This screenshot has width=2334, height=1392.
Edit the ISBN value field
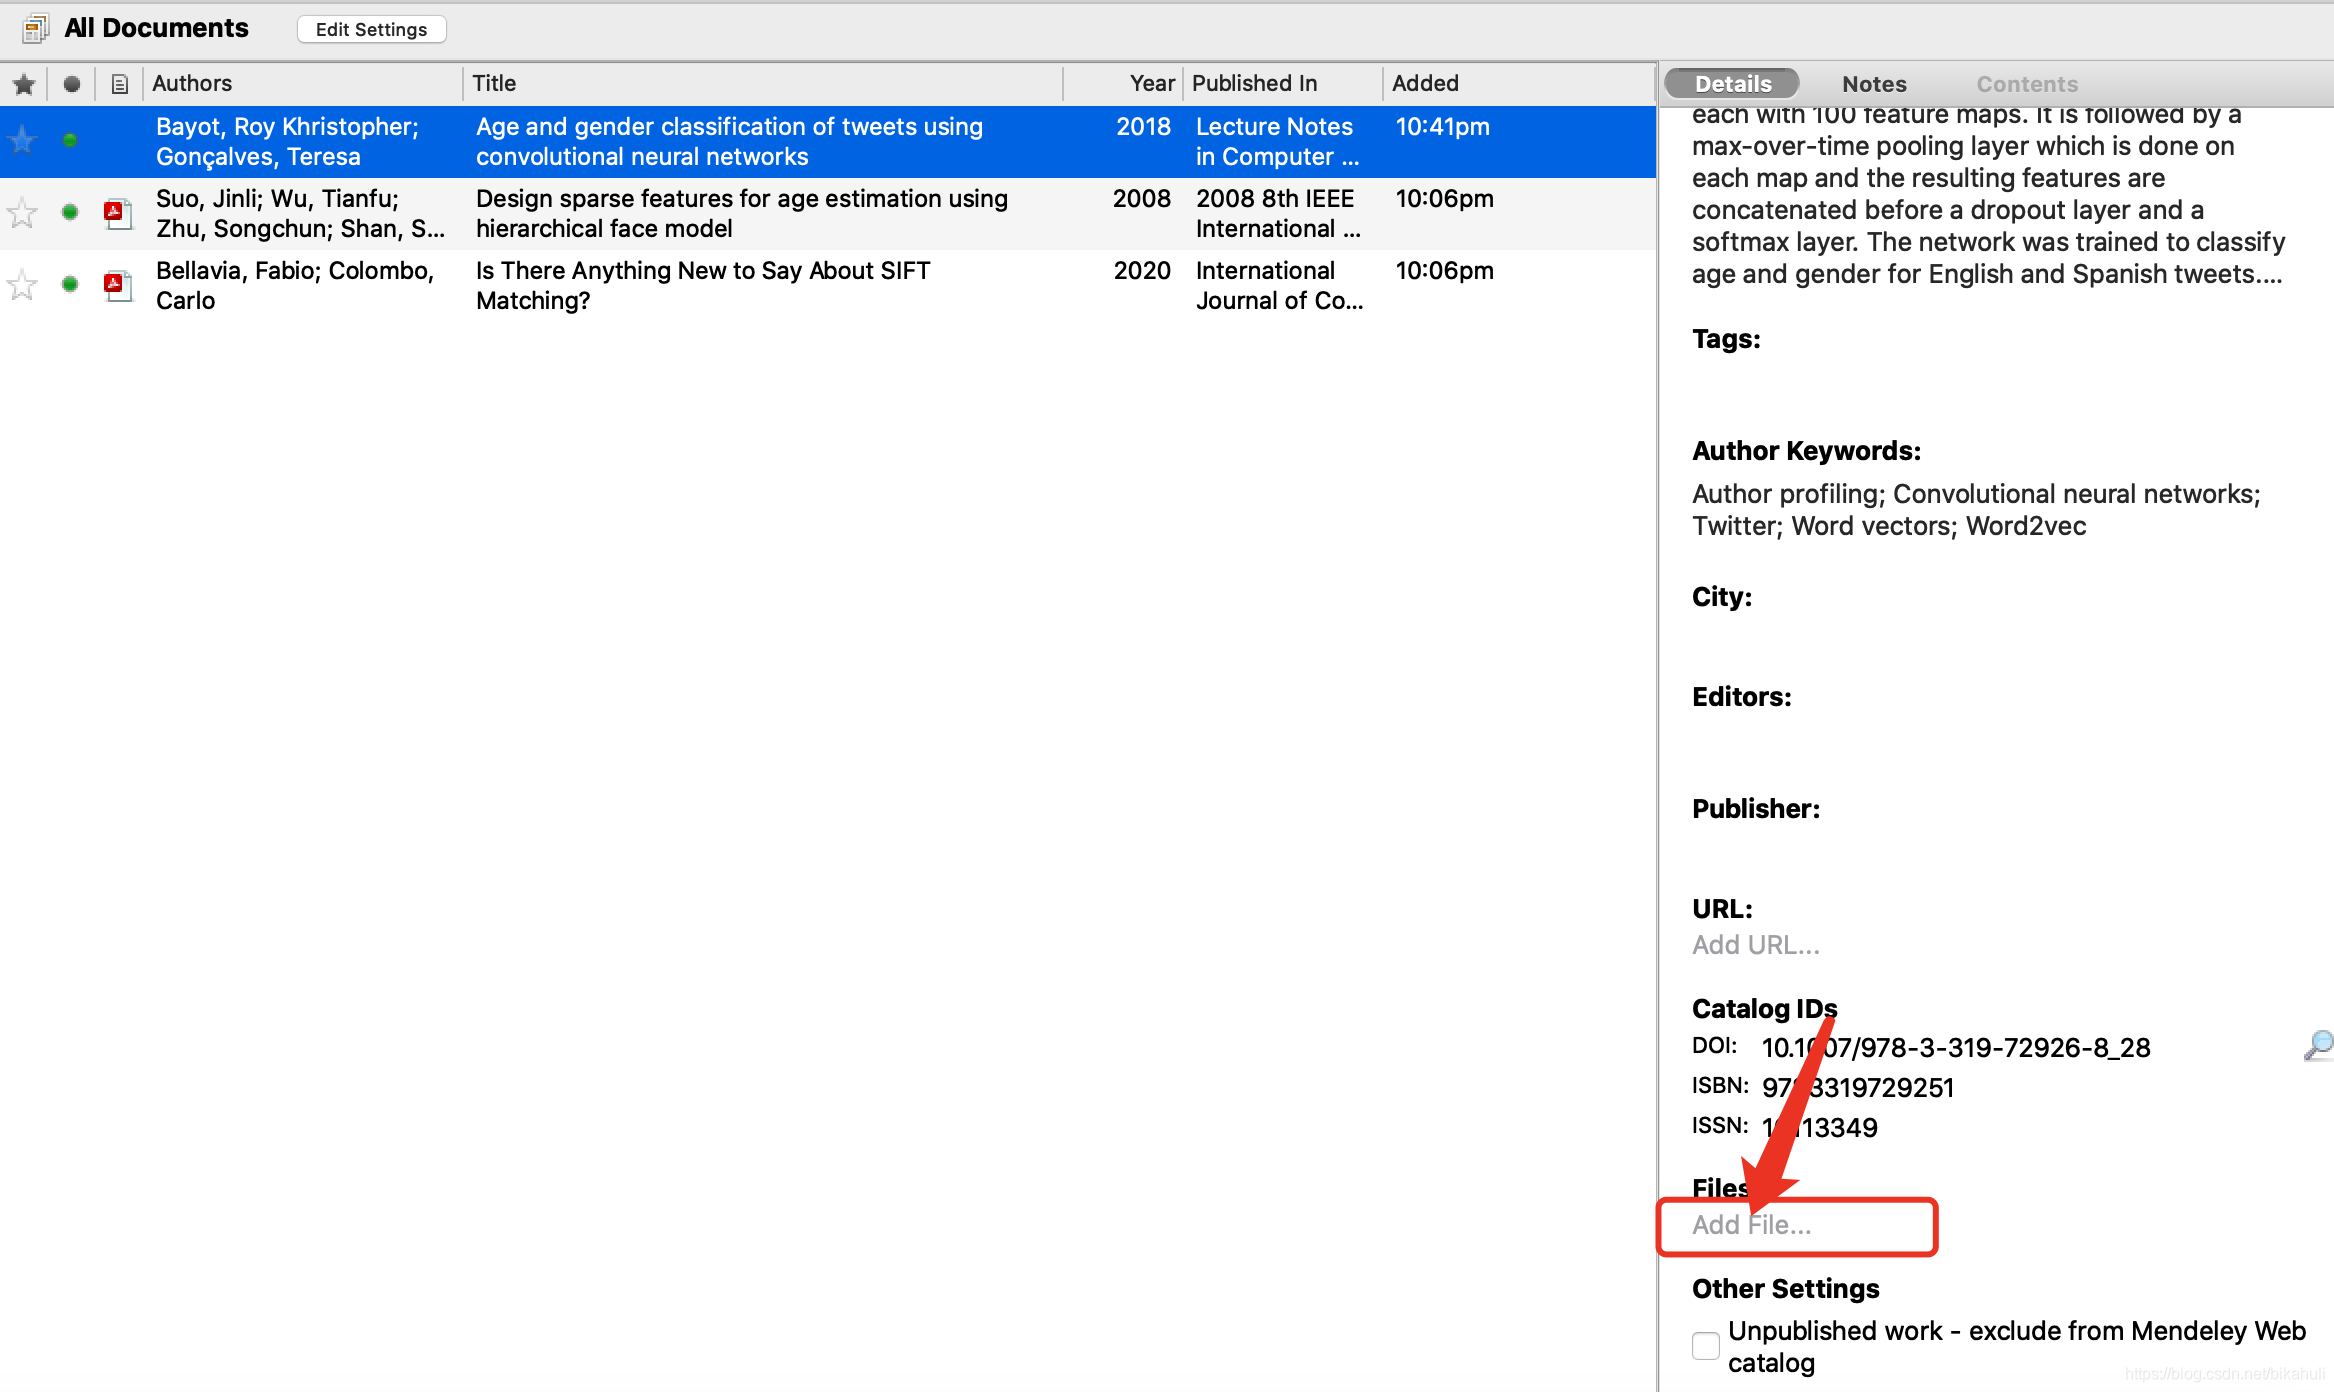1858,1088
